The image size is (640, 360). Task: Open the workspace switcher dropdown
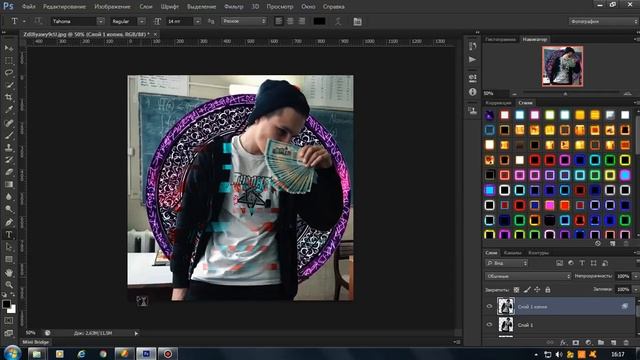[x=603, y=21]
